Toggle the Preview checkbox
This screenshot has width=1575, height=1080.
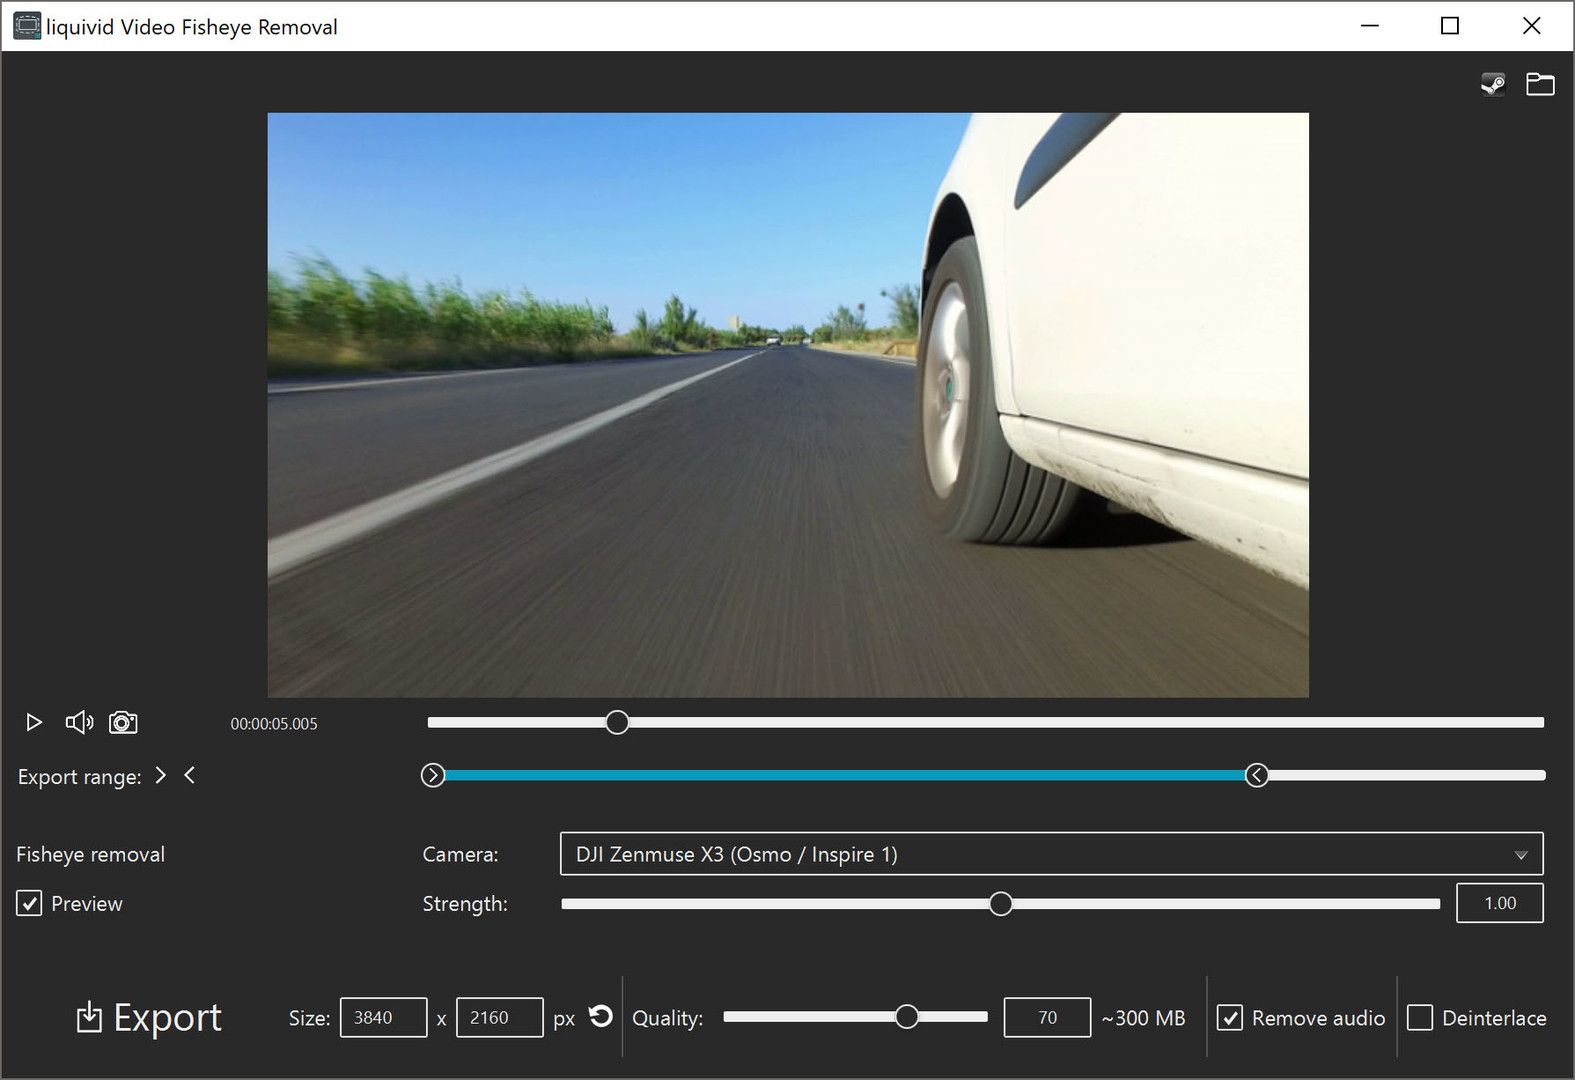29,903
